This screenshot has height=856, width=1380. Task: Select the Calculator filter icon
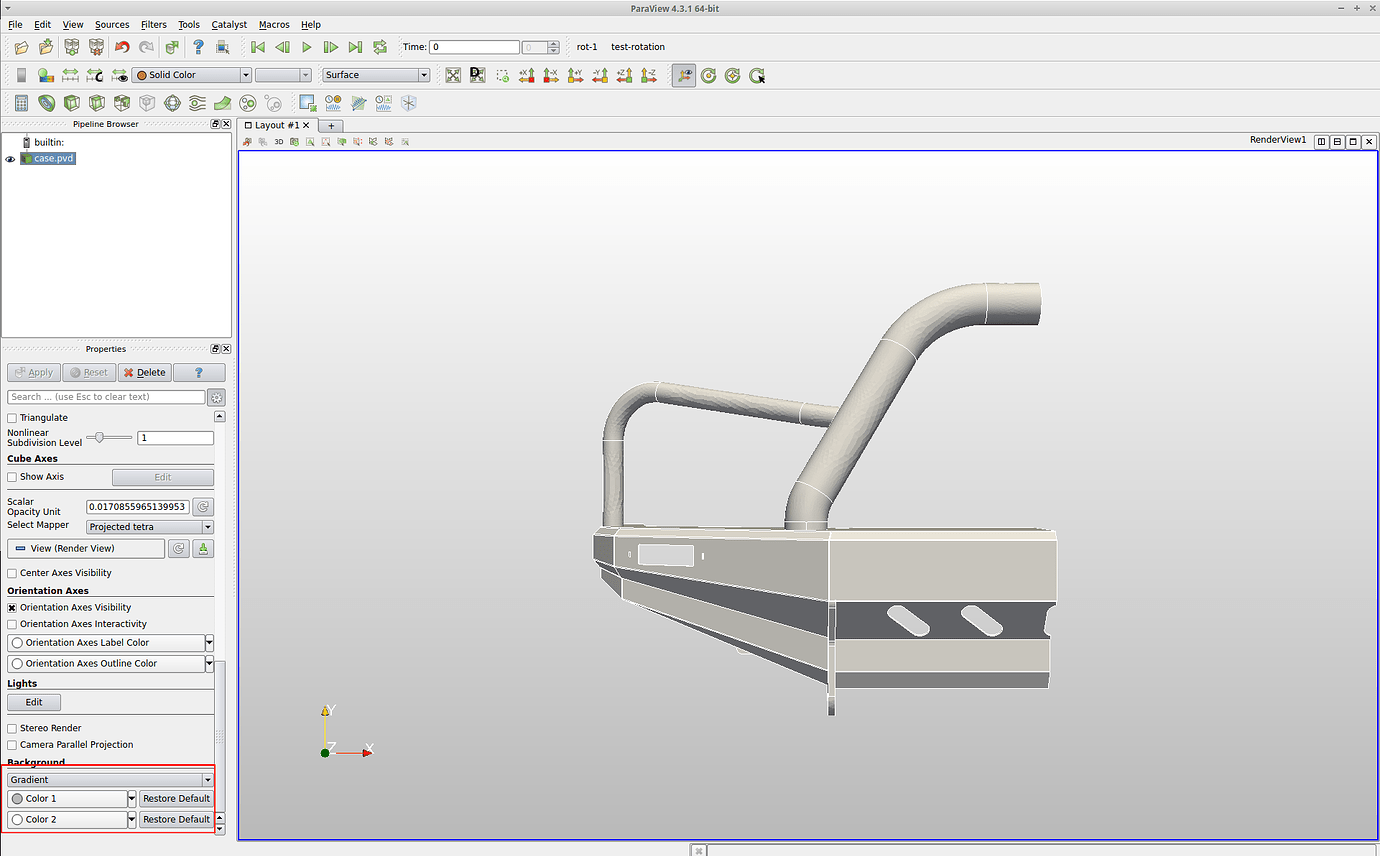(x=21, y=102)
